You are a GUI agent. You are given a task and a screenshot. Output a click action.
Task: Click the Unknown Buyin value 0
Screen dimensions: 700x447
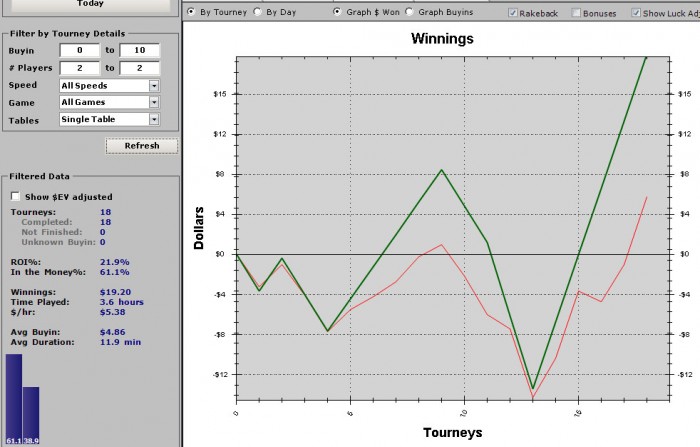103,242
